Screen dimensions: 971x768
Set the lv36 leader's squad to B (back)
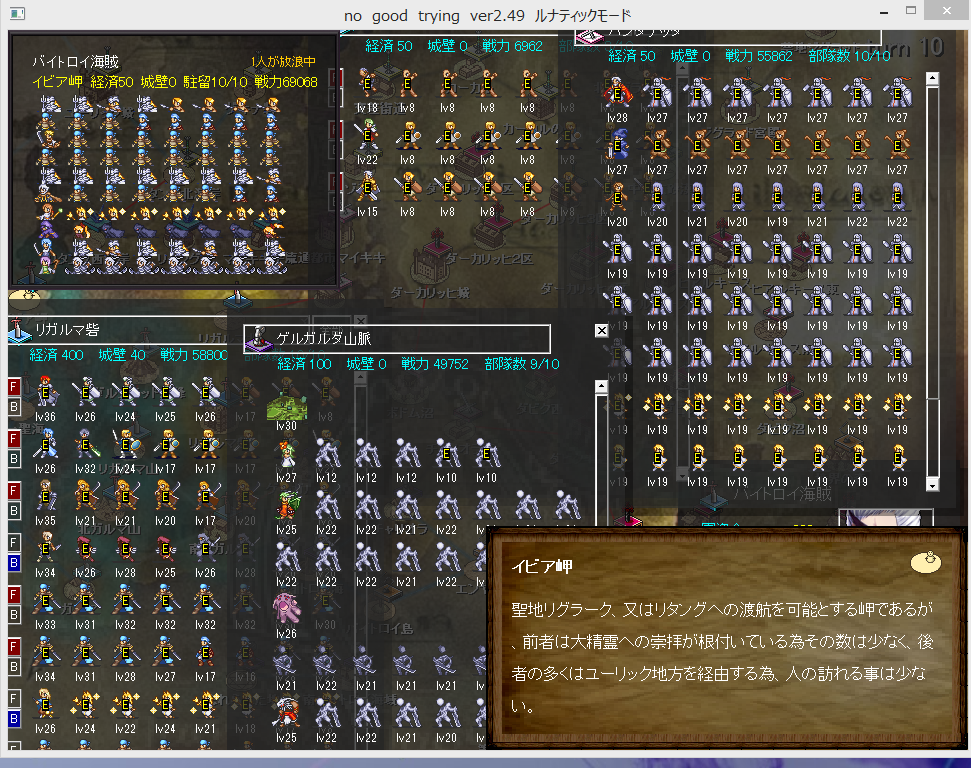pos(14,407)
